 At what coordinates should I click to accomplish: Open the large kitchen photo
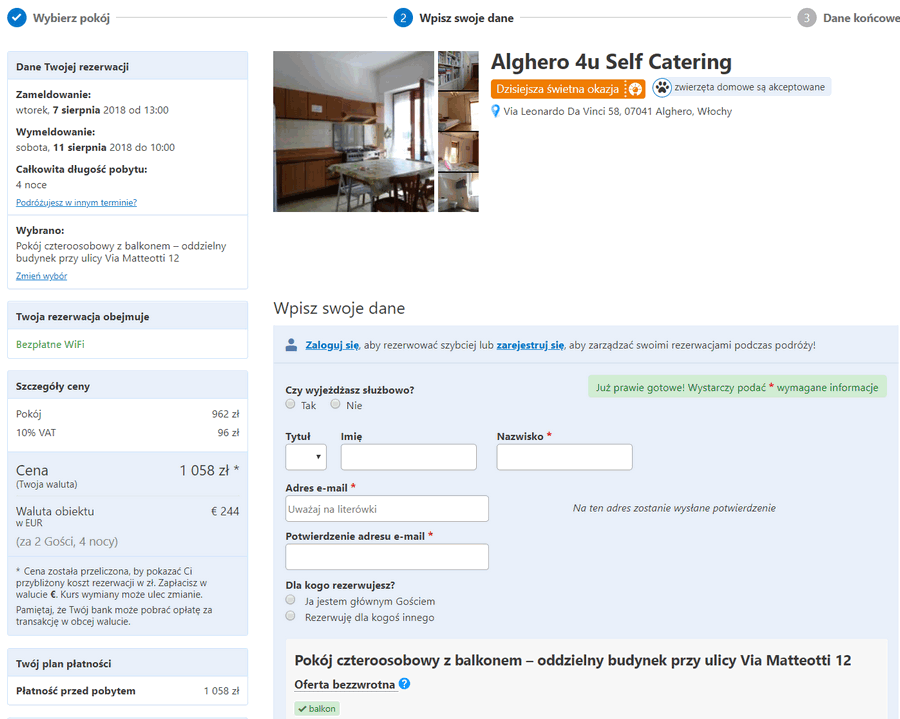[x=354, y=131]
